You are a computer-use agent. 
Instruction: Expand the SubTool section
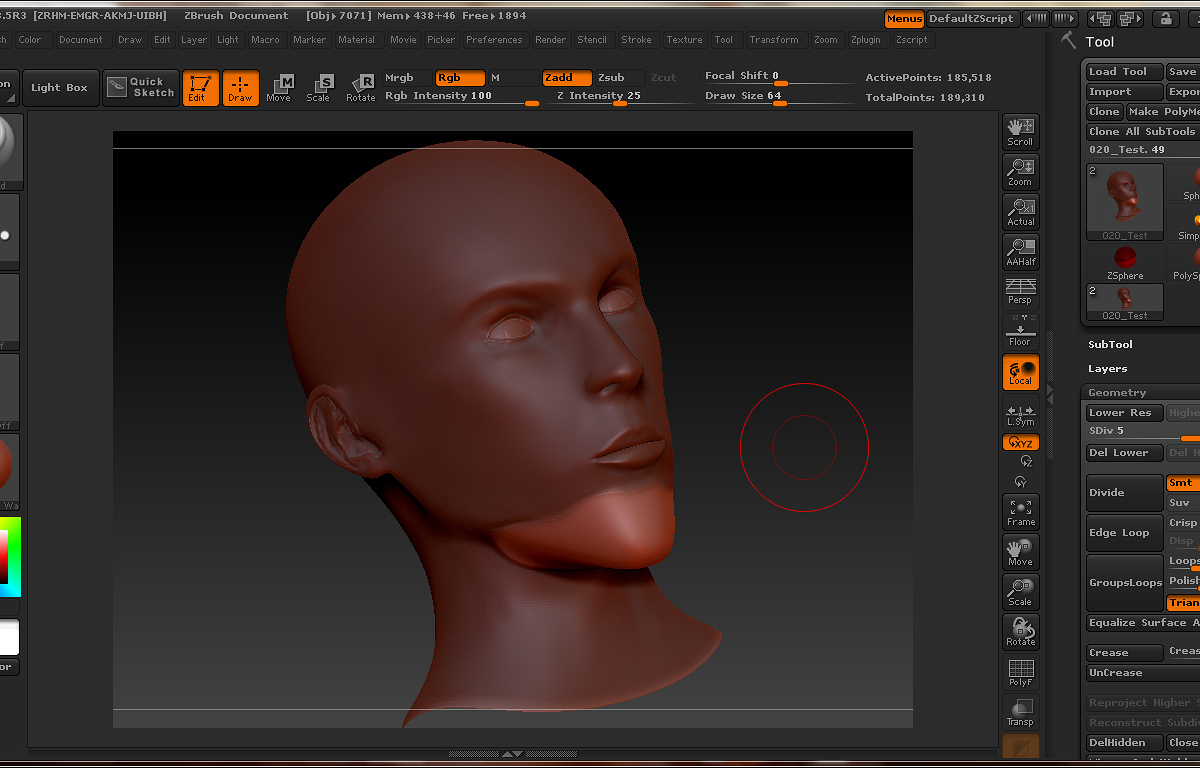(x=1110, y=344)
